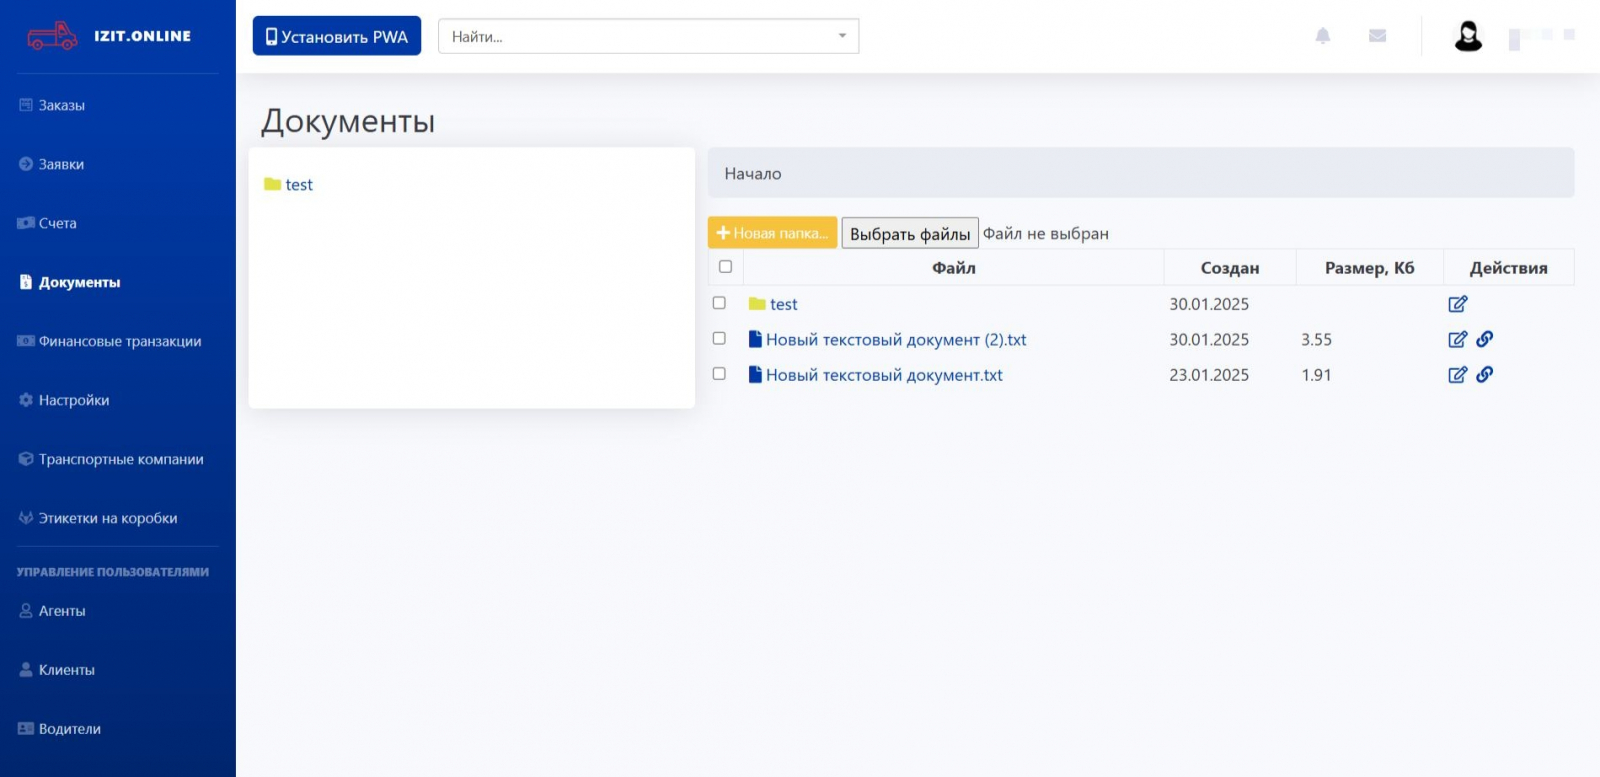Copy link icon for 3.55 KB document
Image resolution: width=1600 pixels, height=777 pixels.
click(1485, 339)
